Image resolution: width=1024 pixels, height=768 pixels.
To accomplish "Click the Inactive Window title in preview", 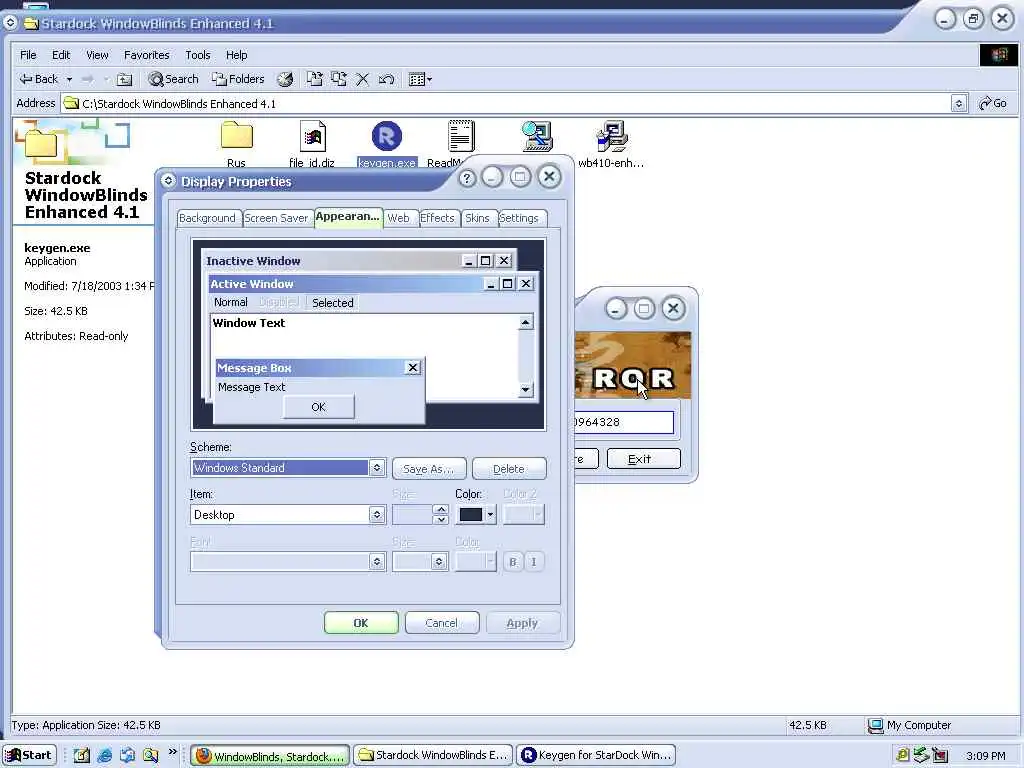I will (x=253, y=261).
